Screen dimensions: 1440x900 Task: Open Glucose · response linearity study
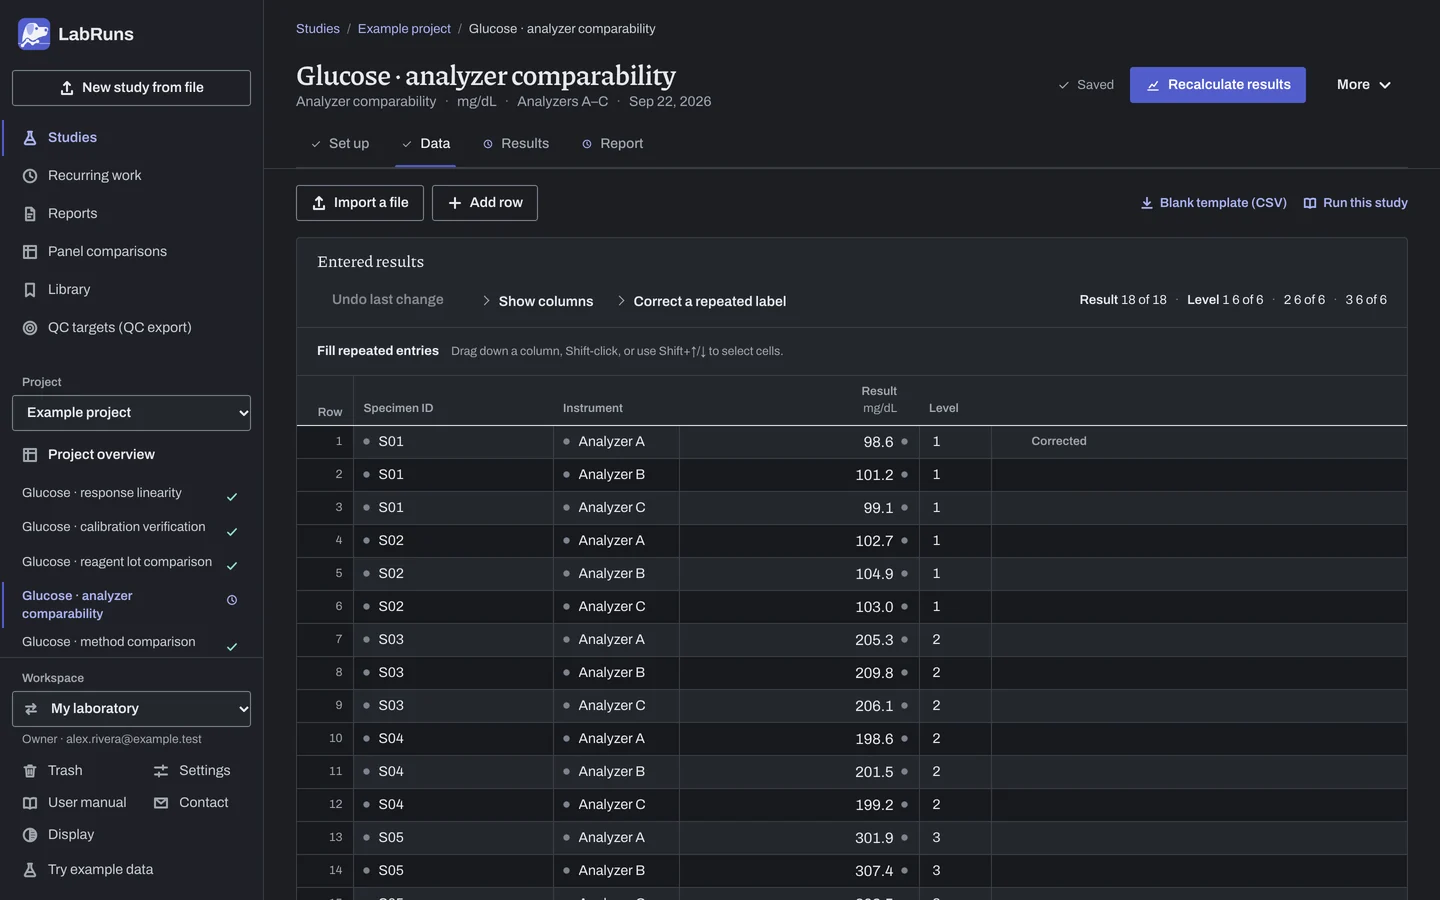coord(130,493)
